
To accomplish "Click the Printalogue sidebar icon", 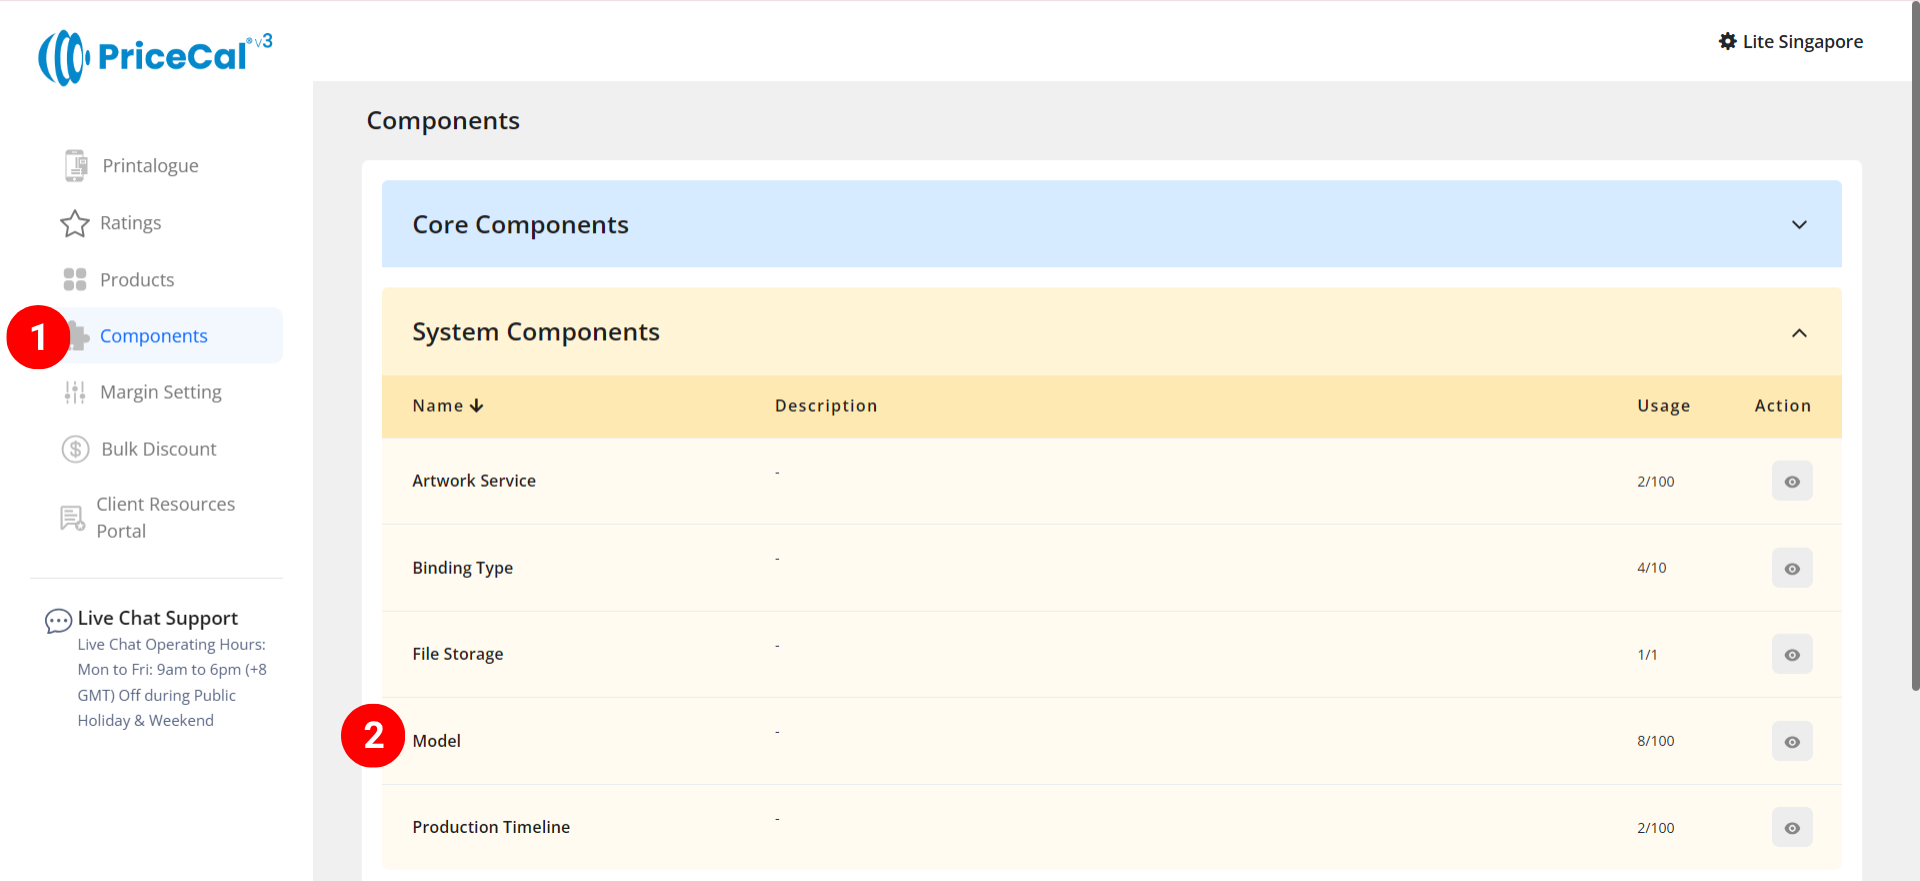I will (x=76, y=166).
